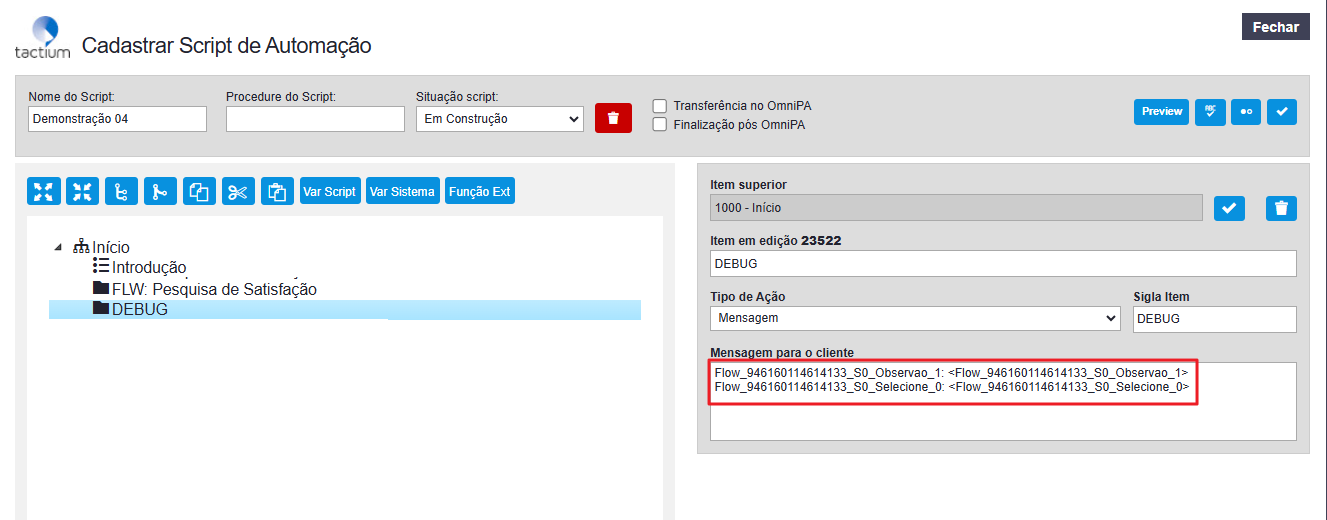Collapse the Início tree node
The image size is (1327, 520).
(59, 247)
